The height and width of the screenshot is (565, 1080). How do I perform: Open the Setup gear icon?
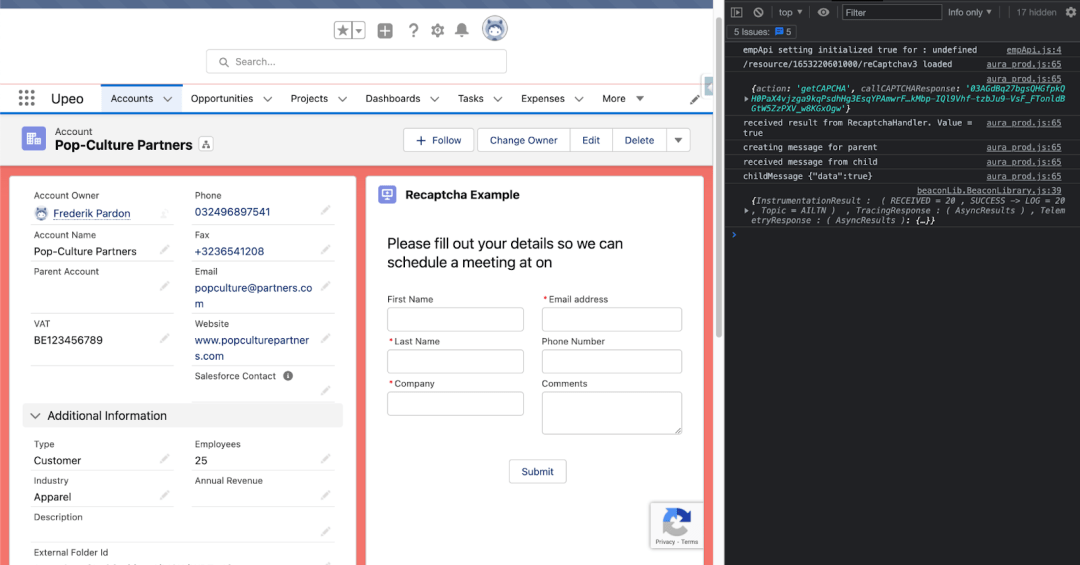437,30
